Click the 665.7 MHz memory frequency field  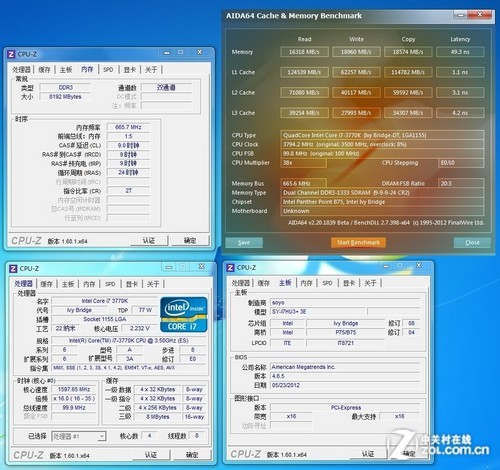(x=128, y=127)
